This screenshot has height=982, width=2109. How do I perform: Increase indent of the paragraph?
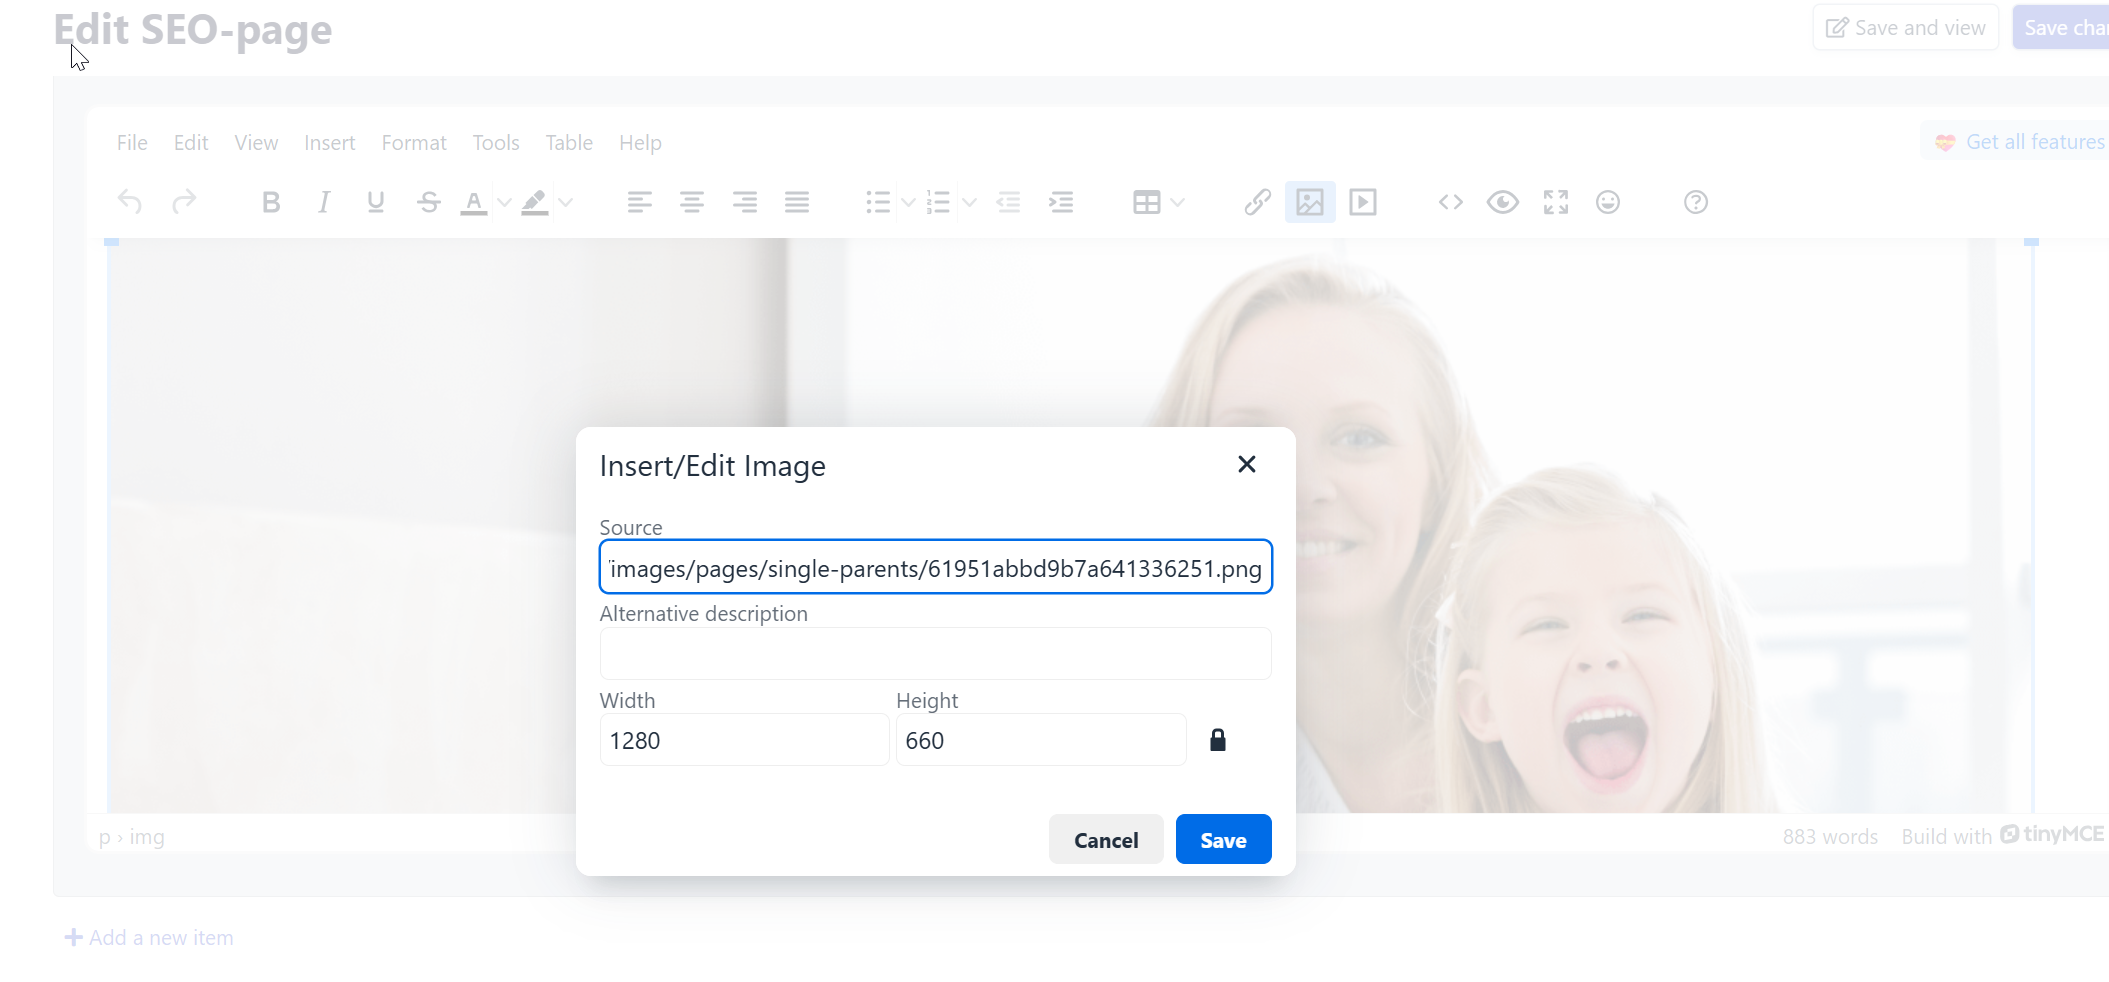pyautogui.click(x=1061, y=202)
